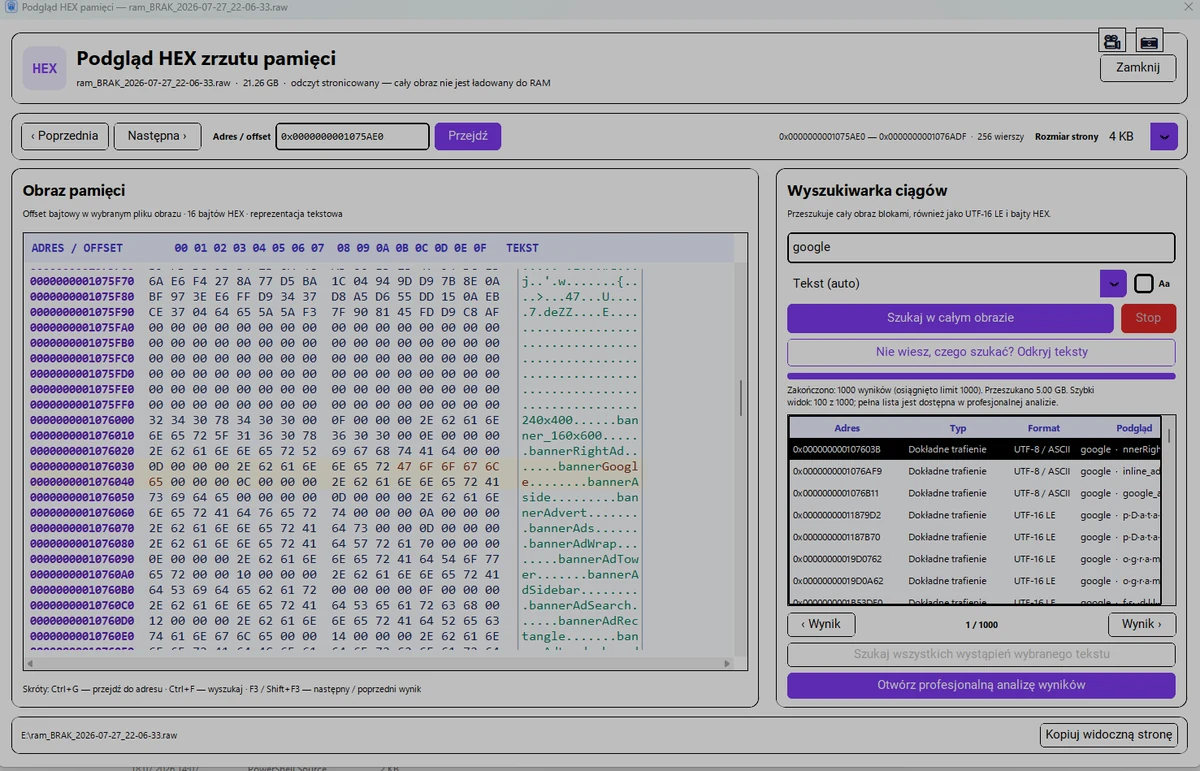Click the results list vertical scrollbar
Image resolution: width=1200 pixels, height=771 pixels.
tap(1170, 510)
